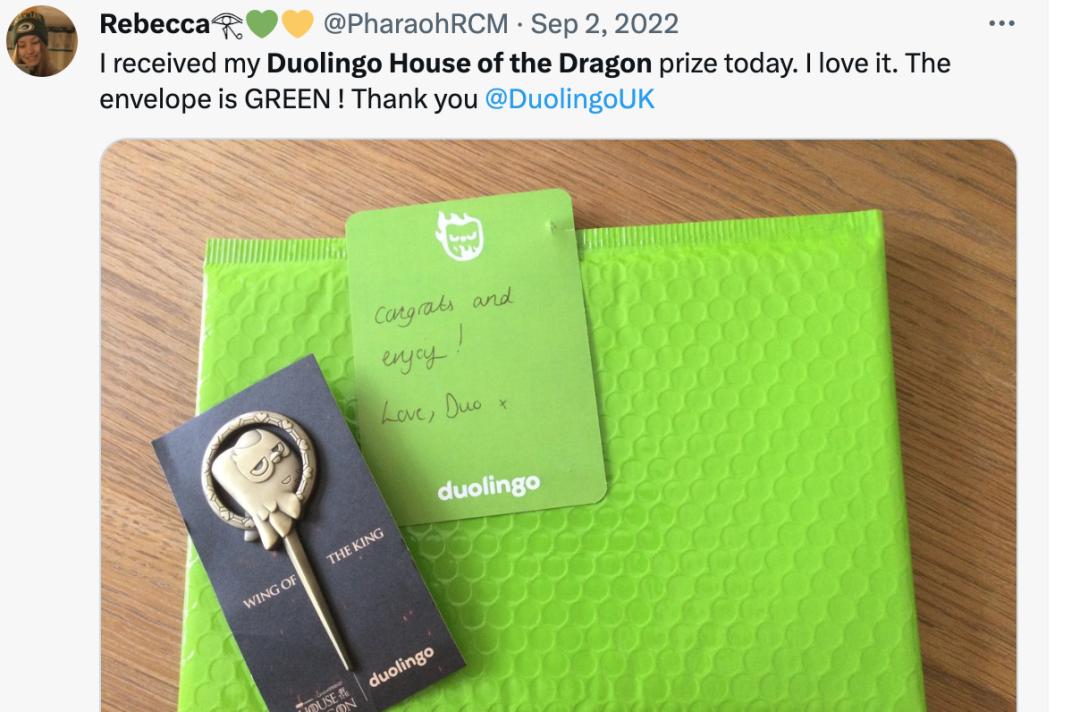Click the yellow heart emoji in the name
Screen dimensions: 1080x712
[298, 25]
